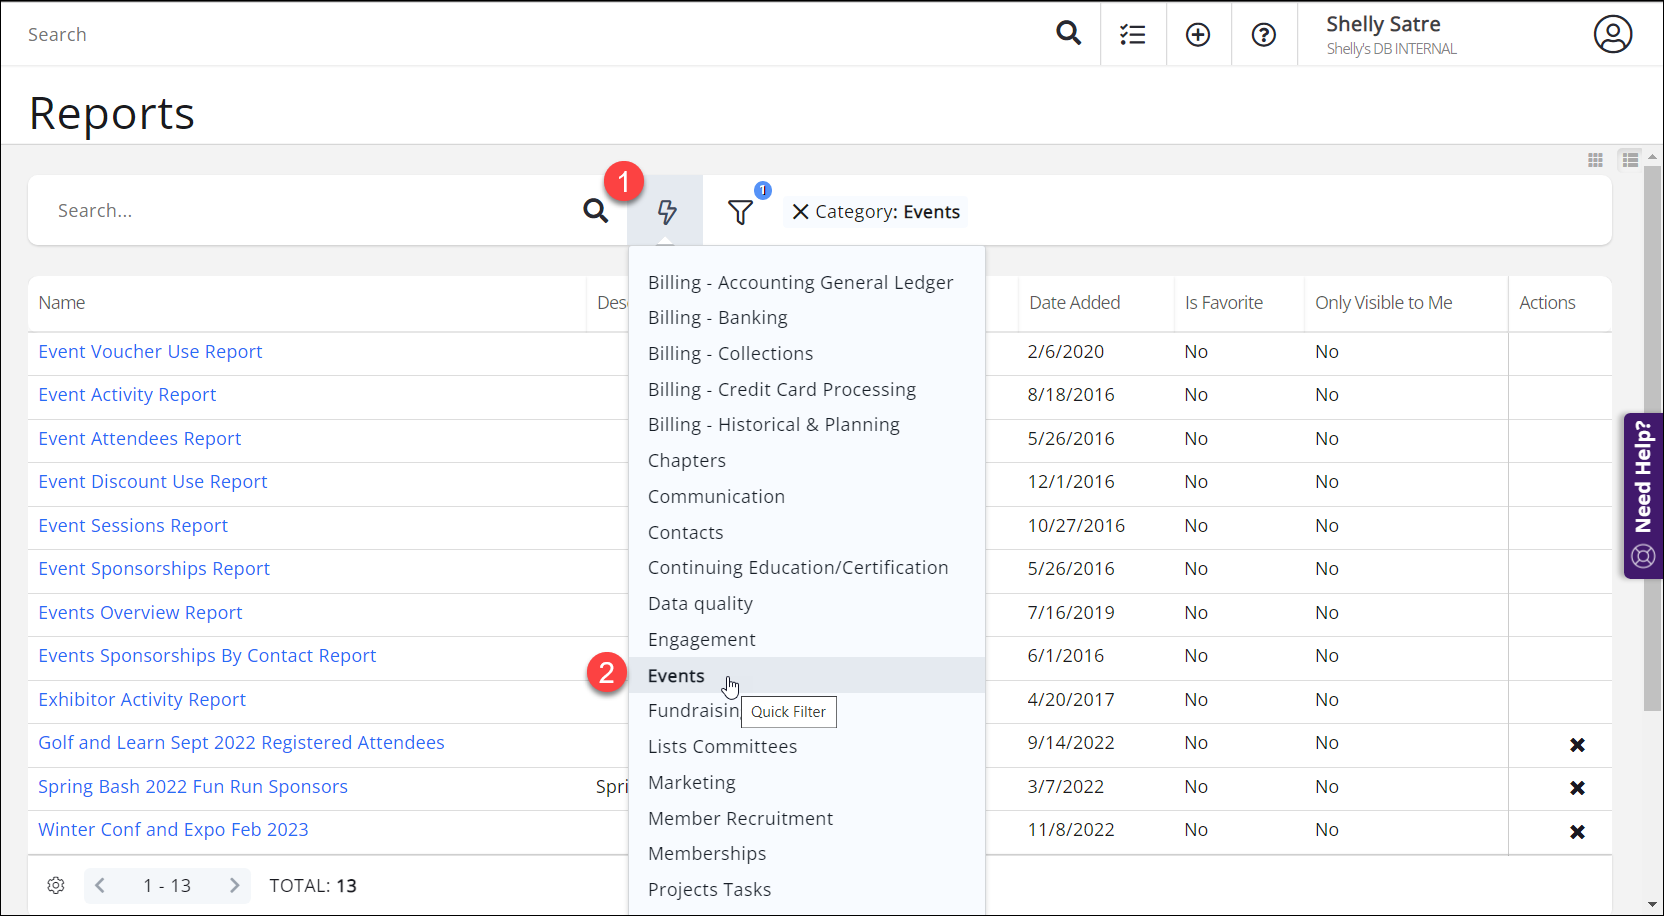Choose Memberships from quick filter list
Image resolution: width=1664 pixels, height=916 pixels.
pos(707,854)
